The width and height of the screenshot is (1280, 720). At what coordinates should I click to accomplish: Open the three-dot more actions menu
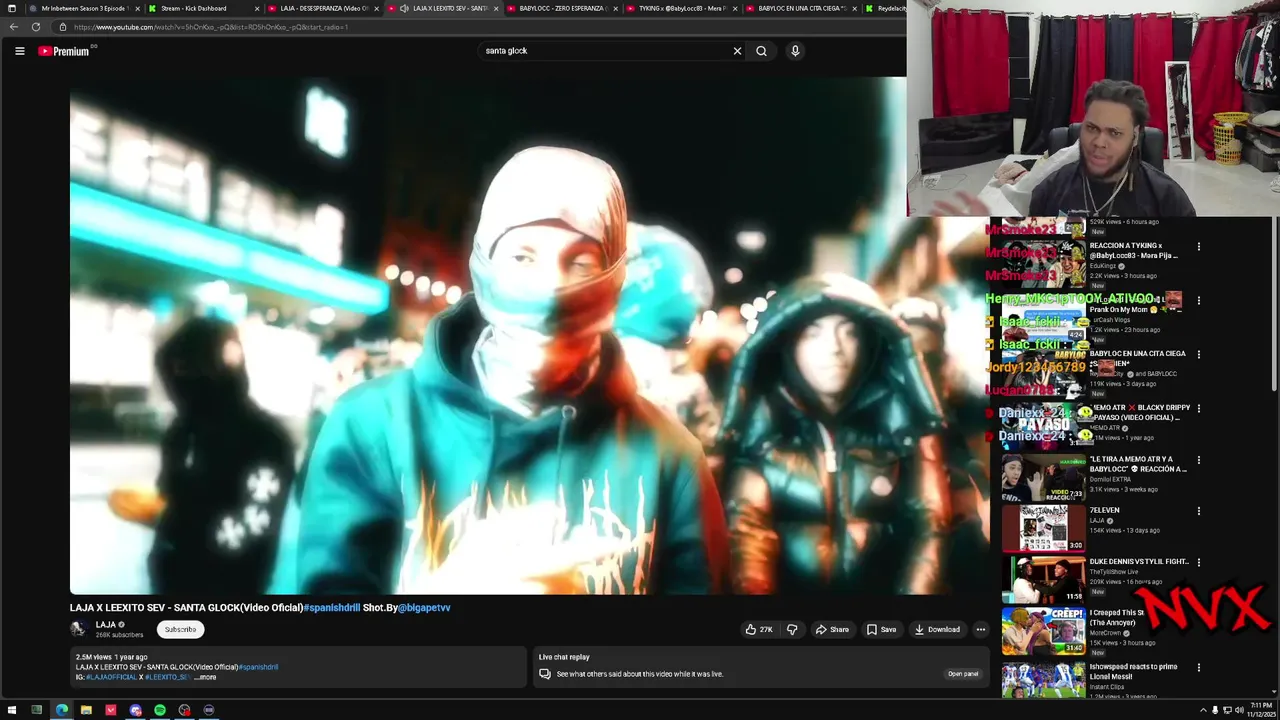click(x=980, y=629)
